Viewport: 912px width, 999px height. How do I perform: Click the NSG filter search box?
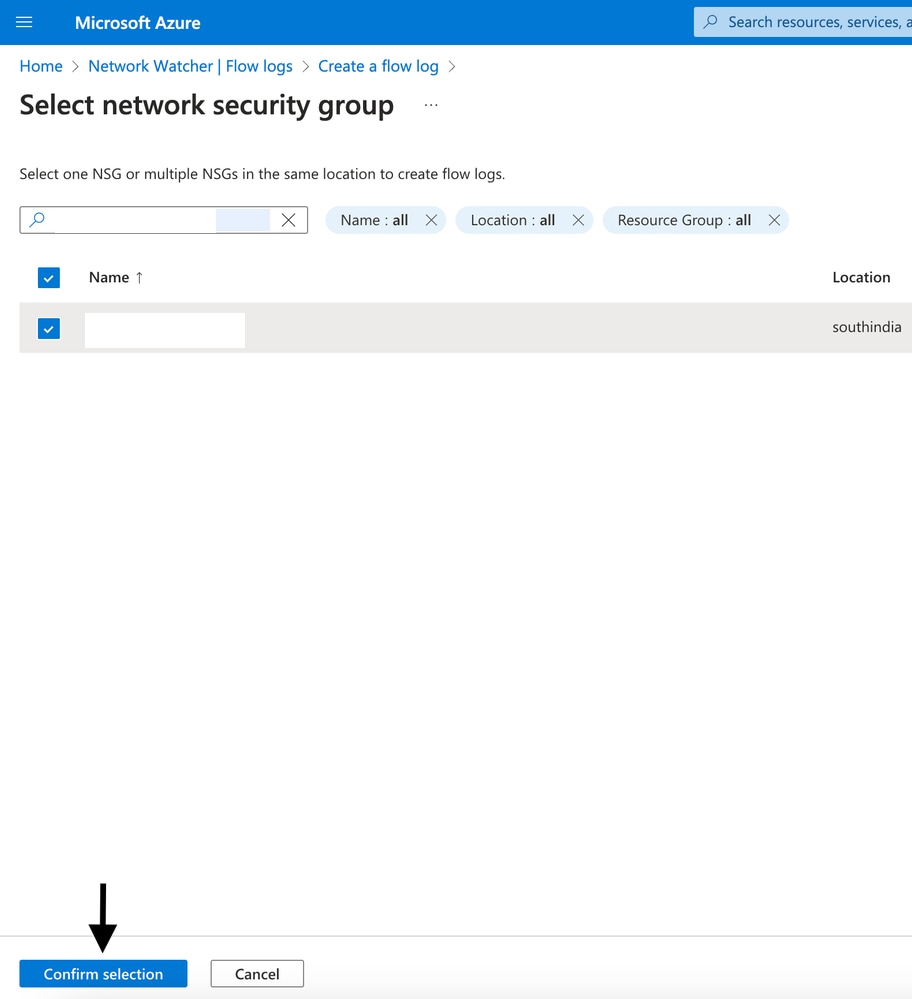click(x=164, y=220)
